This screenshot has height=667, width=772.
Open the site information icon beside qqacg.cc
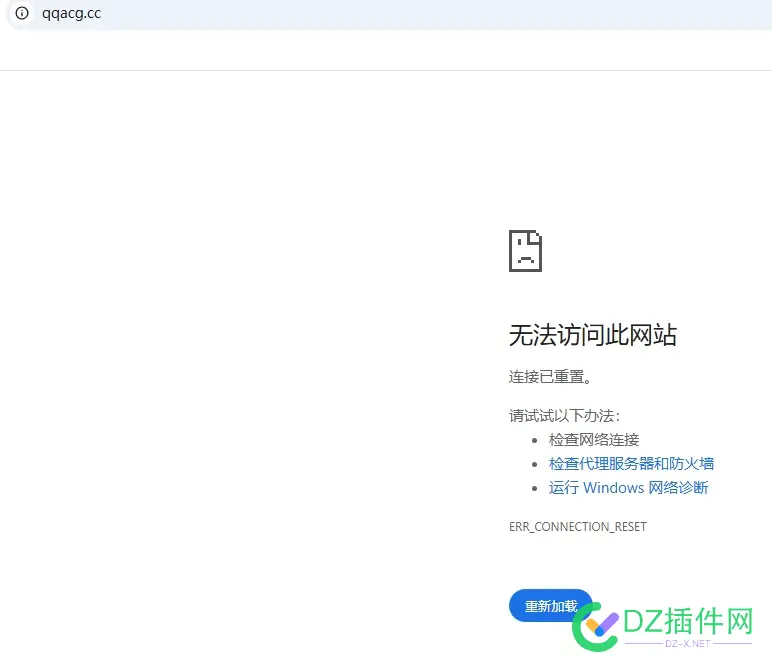pos(22,13)
